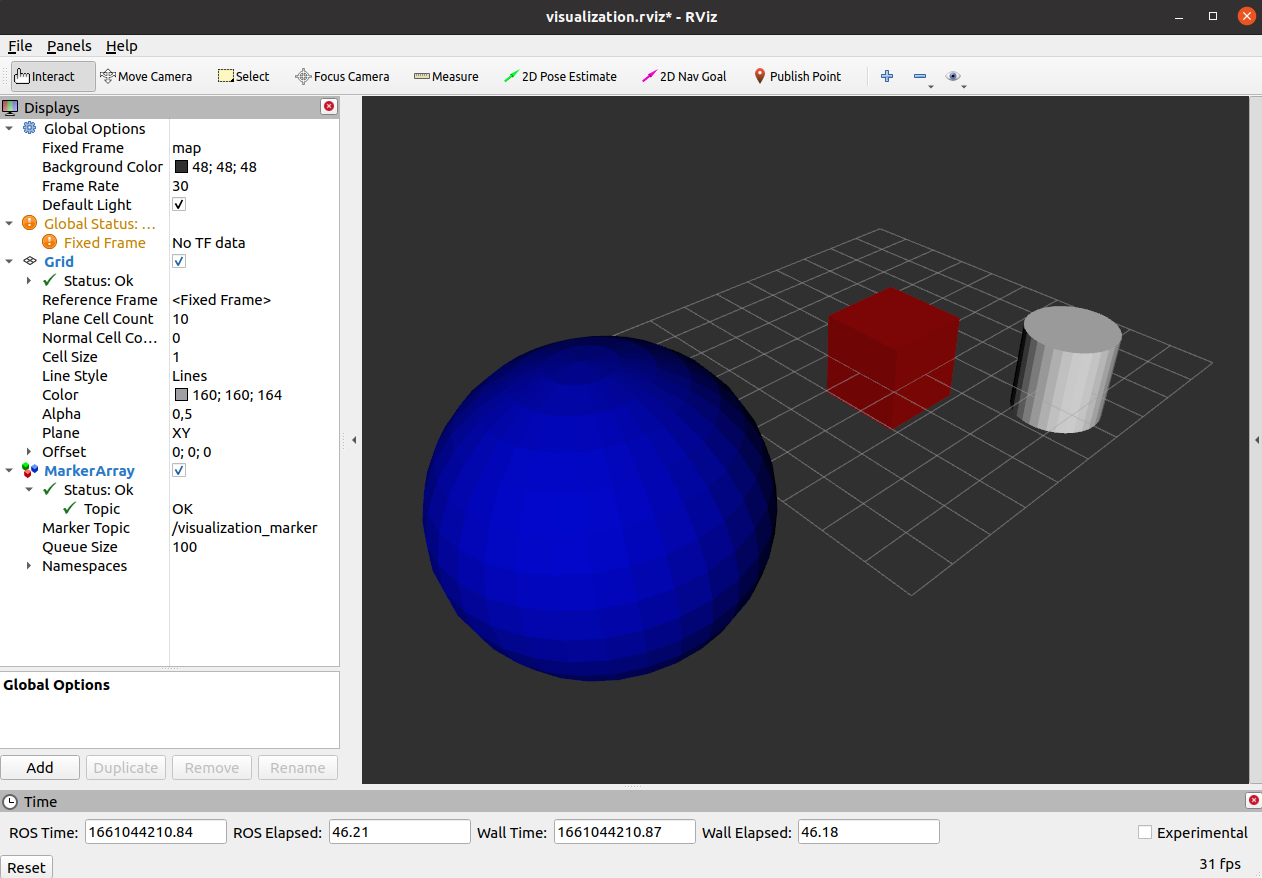The image size is (1262, 878).
Task: Disable the Grid display checkbox
Action: coord(179,261)
